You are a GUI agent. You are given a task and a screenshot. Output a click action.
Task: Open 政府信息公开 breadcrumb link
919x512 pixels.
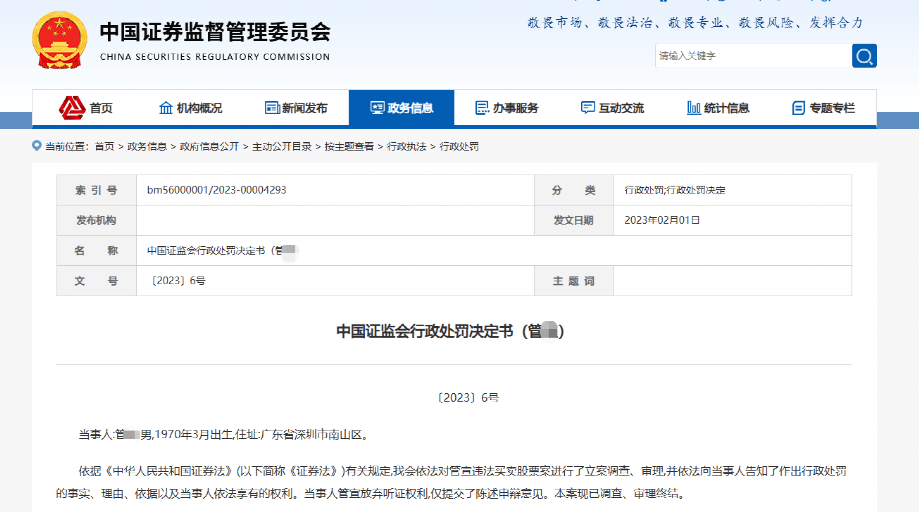(209, 146)
